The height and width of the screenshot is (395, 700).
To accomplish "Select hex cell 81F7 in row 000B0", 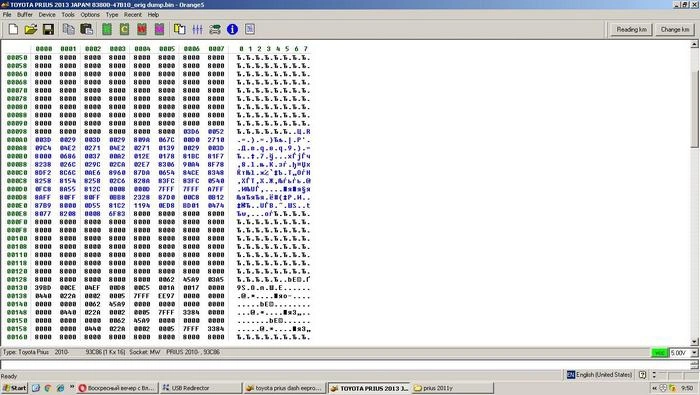I will [x=216, y=156].
